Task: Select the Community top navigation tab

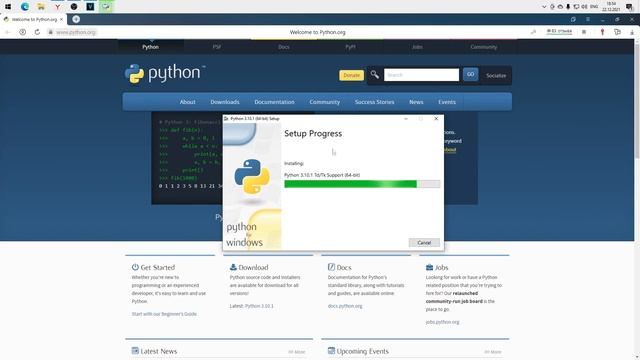Action: pyautogui.click(x=484, y=47)
